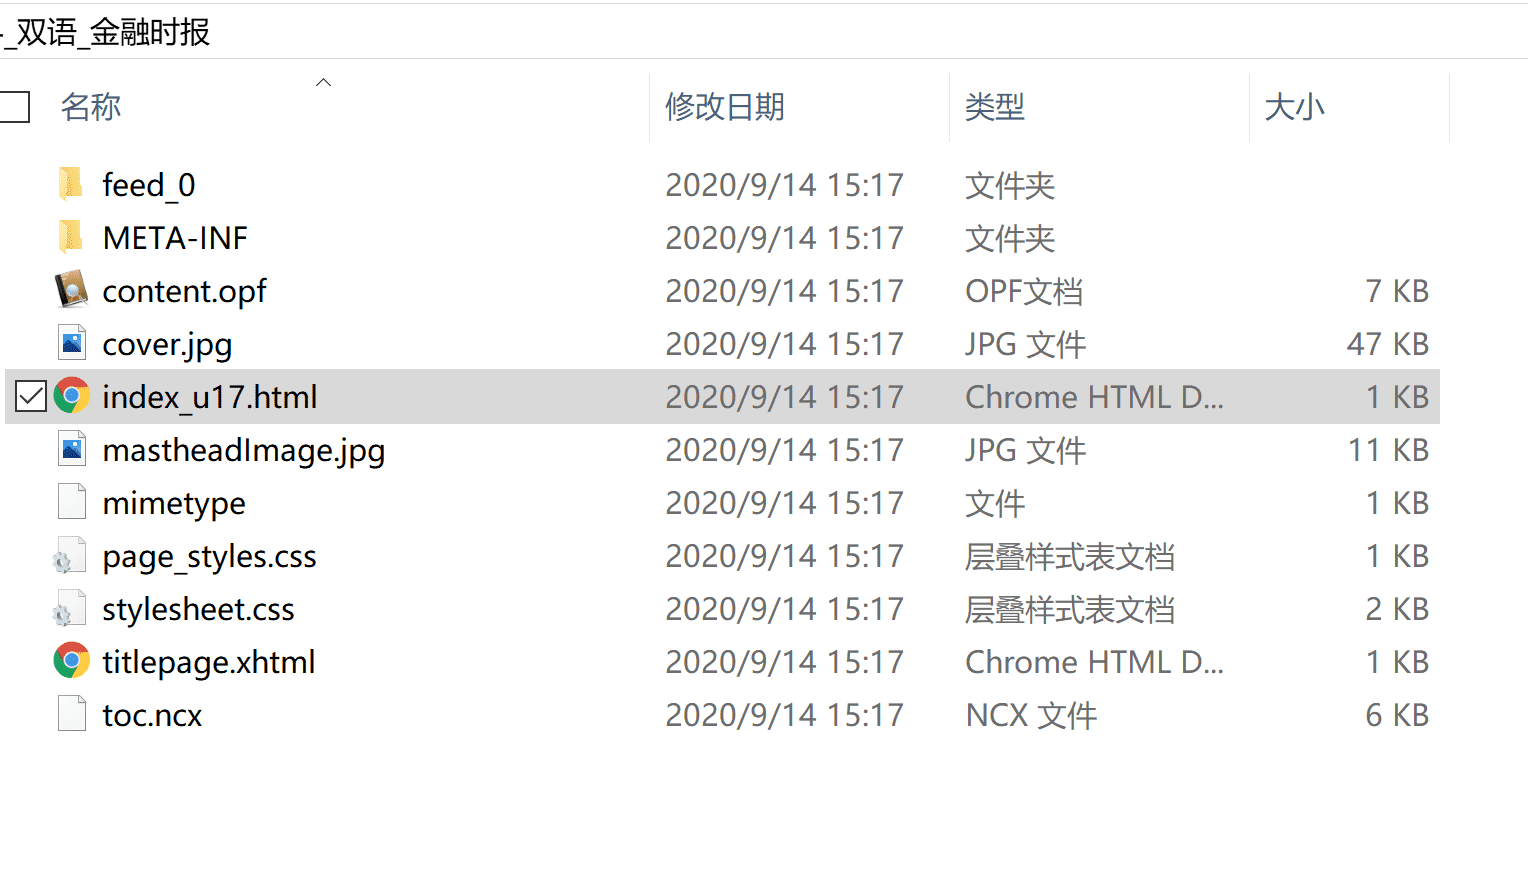
Task: Select the mastheadImage.jpg file name
Action: [x=243, y=450]
